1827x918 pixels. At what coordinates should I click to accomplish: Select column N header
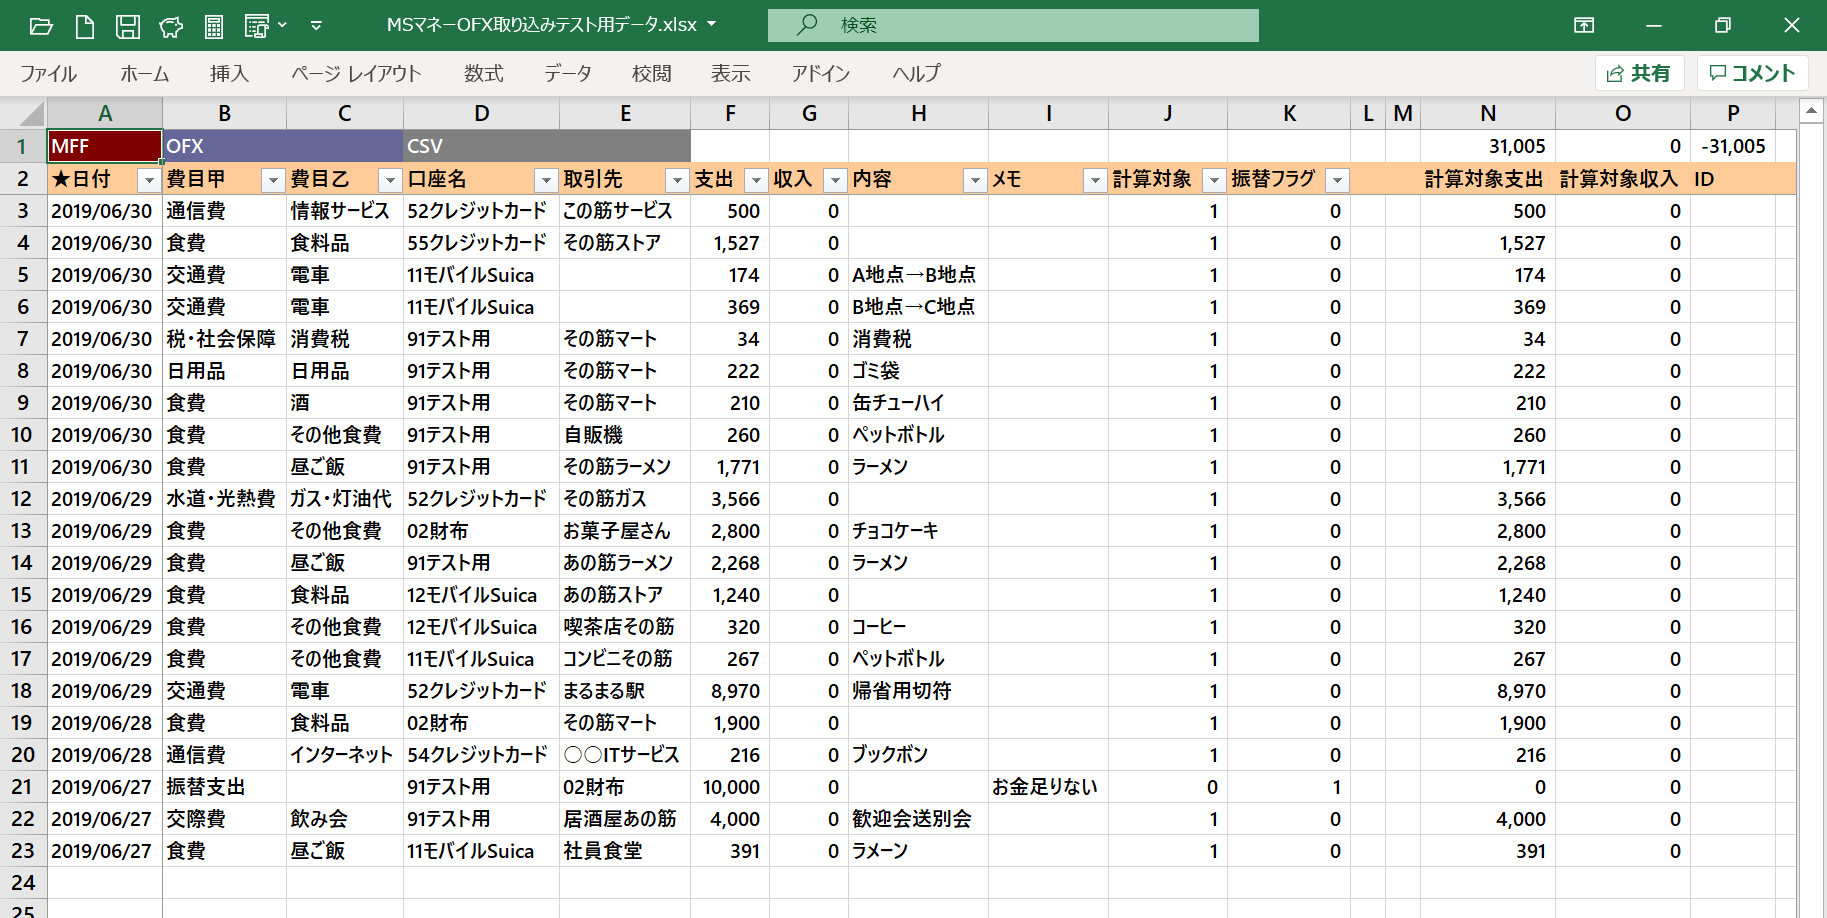pyautogui.click(x=1488, y=113)
